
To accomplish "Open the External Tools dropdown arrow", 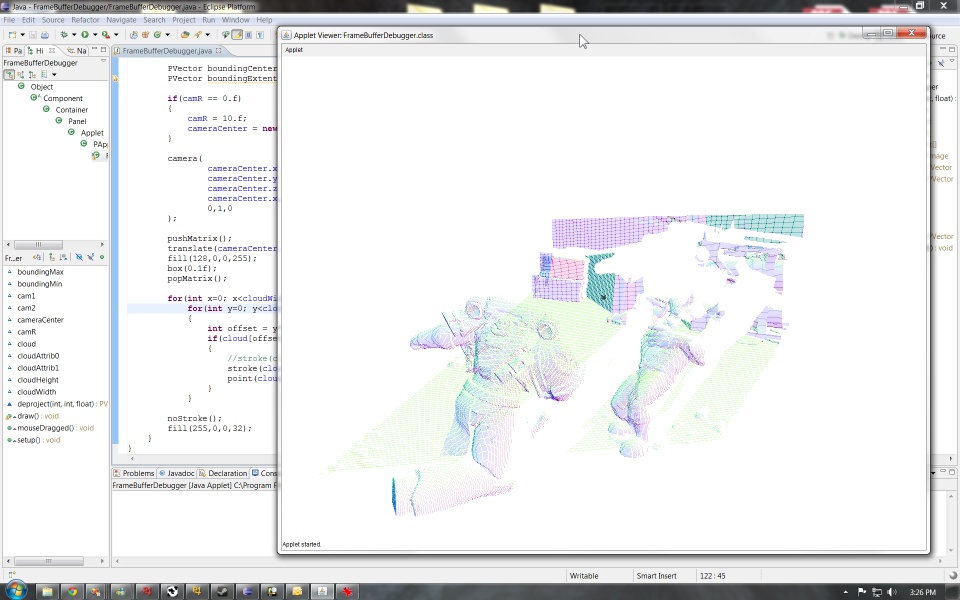I will (x=116, y=35).
